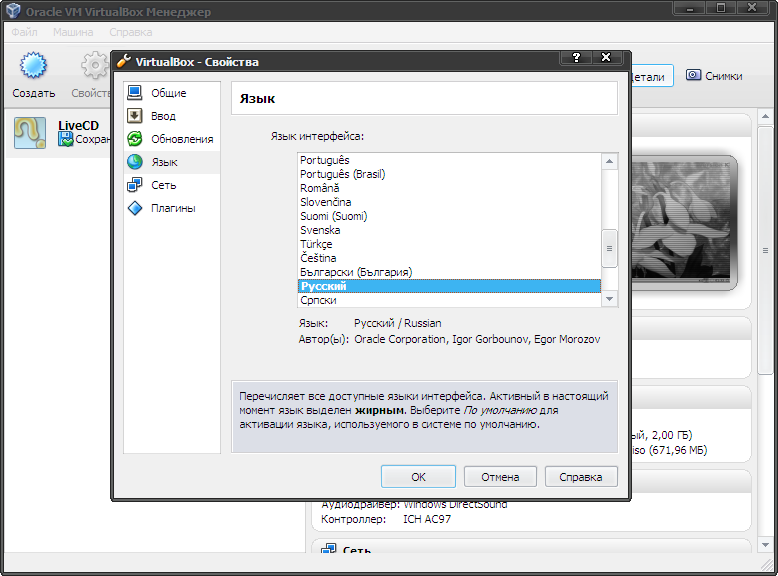Screen dimensions: 778x576
Task: Select Српски language
Action: [450, 300]
